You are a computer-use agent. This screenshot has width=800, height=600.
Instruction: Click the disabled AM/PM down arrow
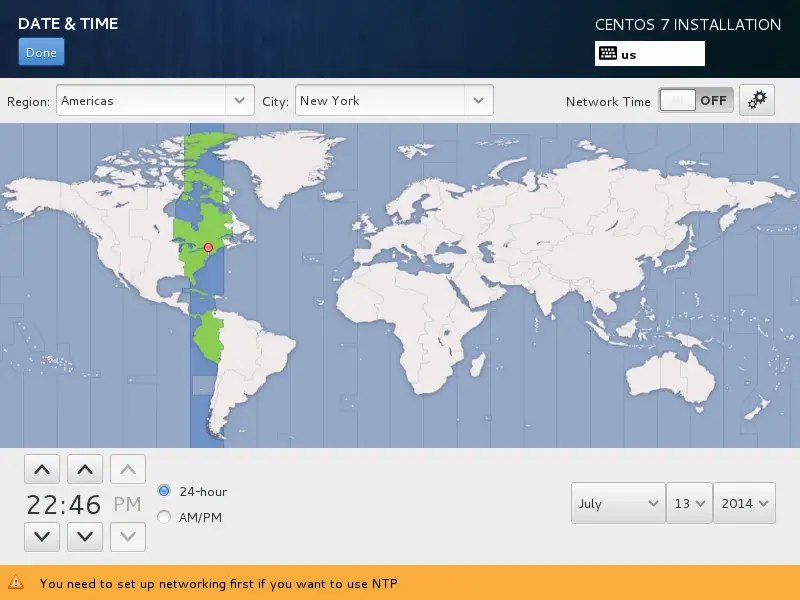click(x=128, y=537)
